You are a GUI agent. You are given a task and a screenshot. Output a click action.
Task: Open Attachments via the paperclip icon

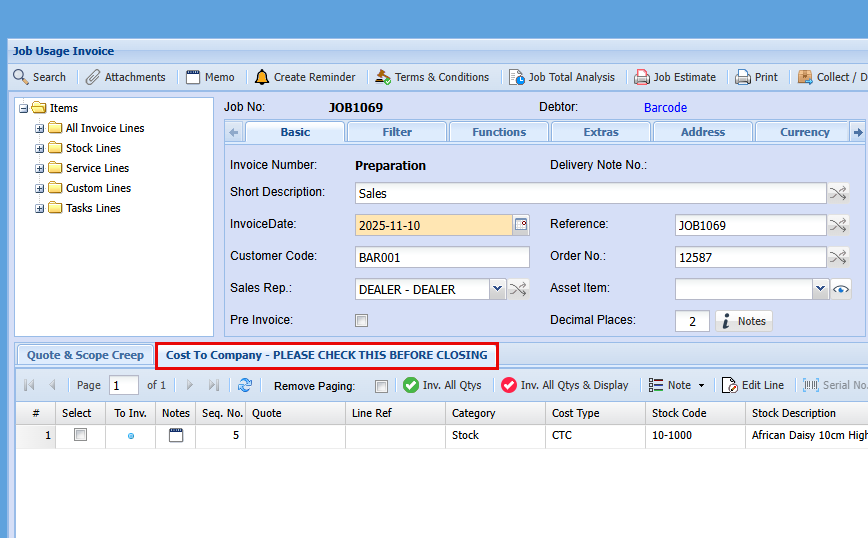point(93,77)
